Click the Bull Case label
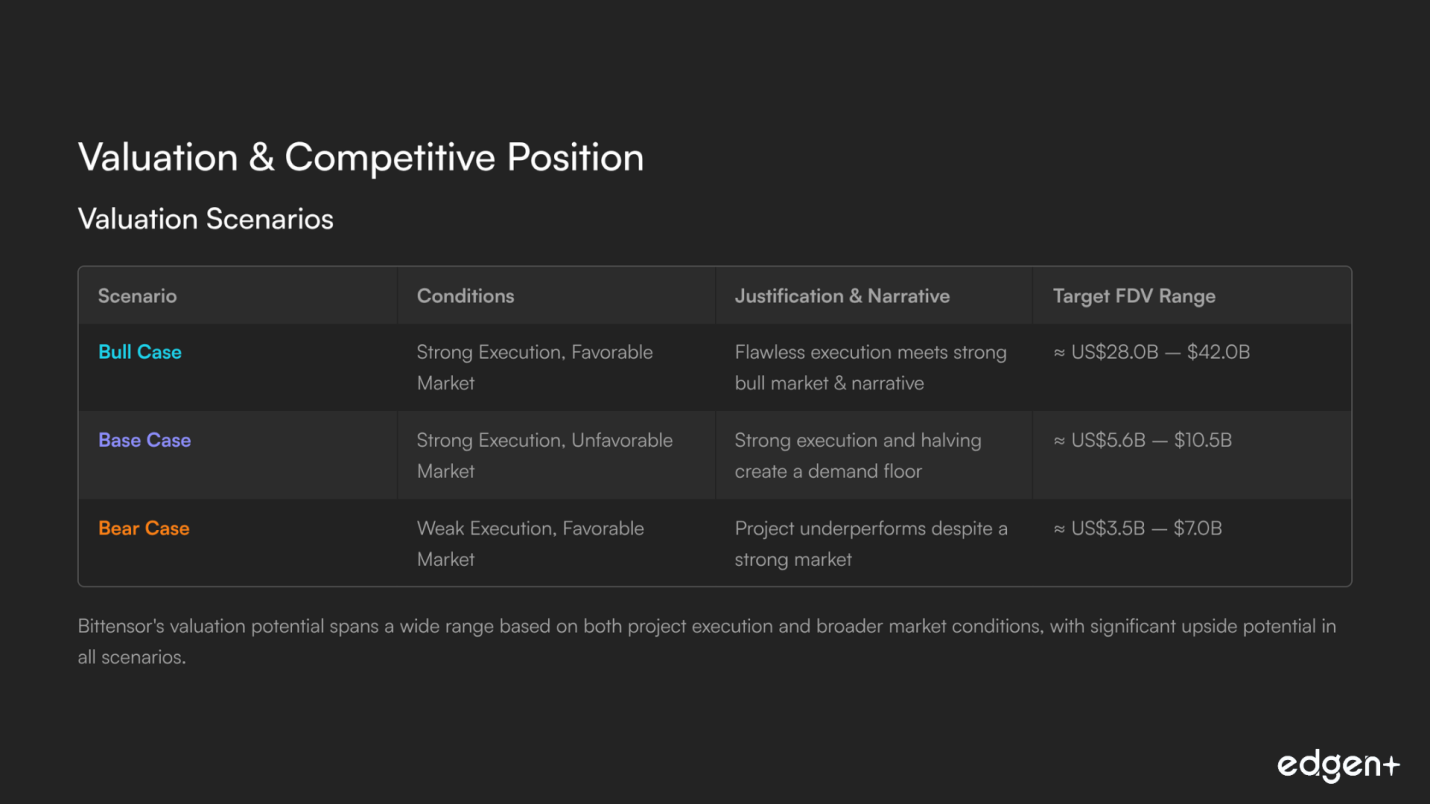 pos(140,352)
